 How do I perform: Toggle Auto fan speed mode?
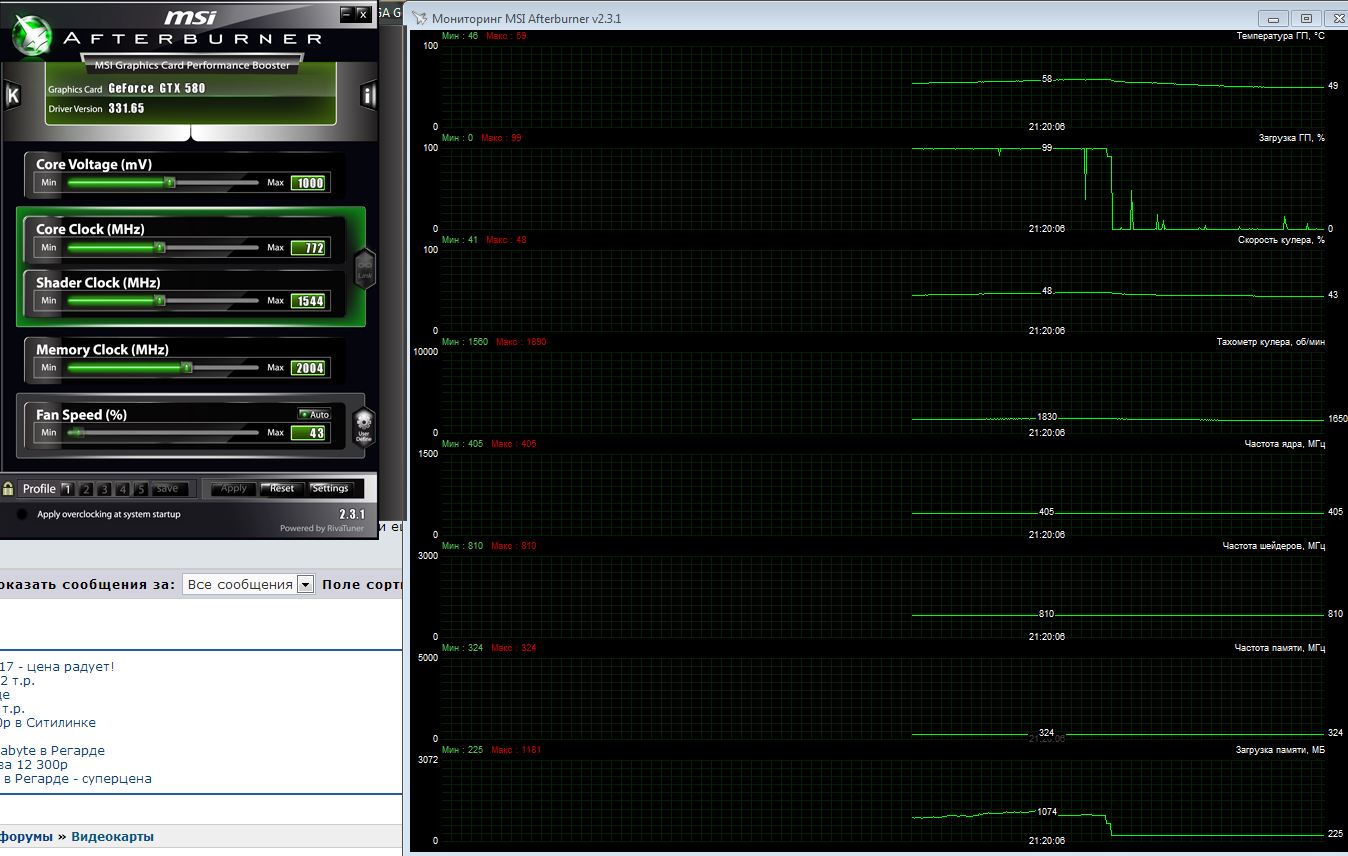(314, 414)
